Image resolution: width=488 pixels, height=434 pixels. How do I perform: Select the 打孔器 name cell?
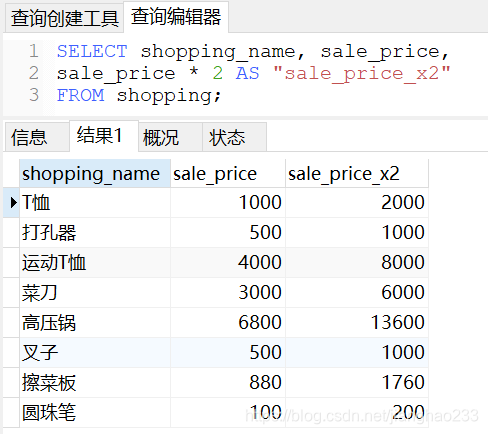coord(95,232)
